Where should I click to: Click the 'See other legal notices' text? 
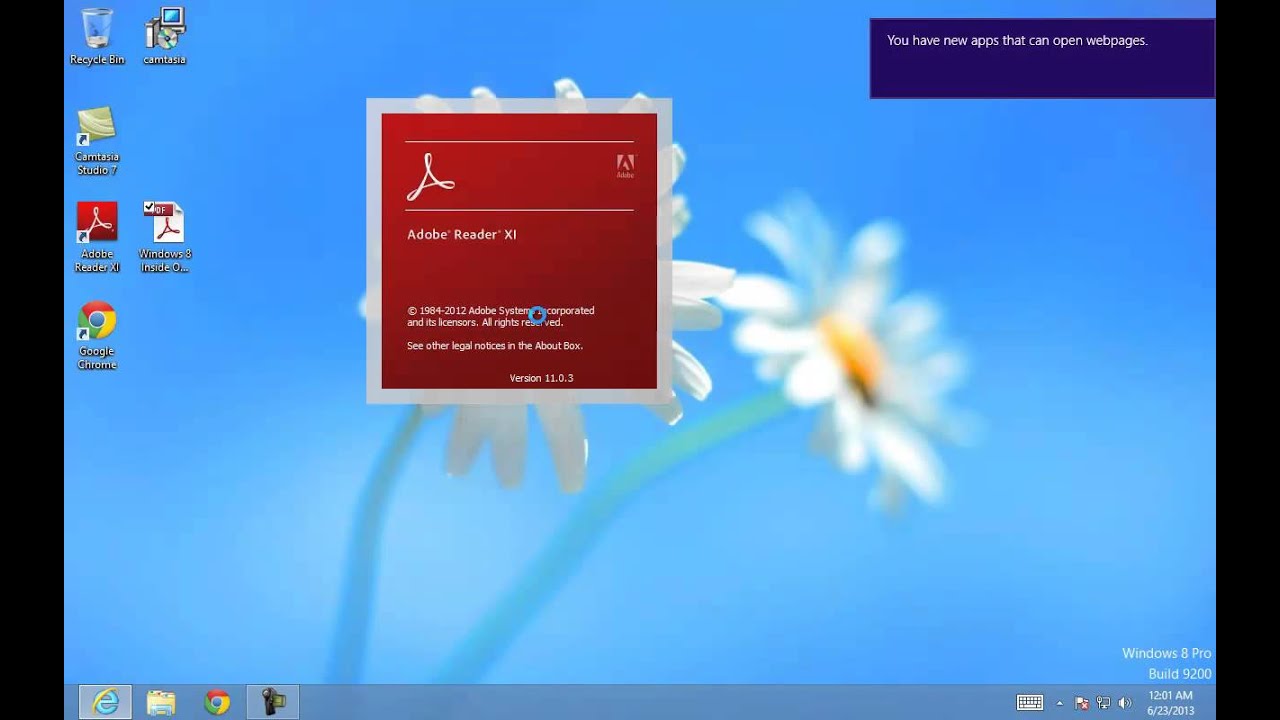pos(495,346)
